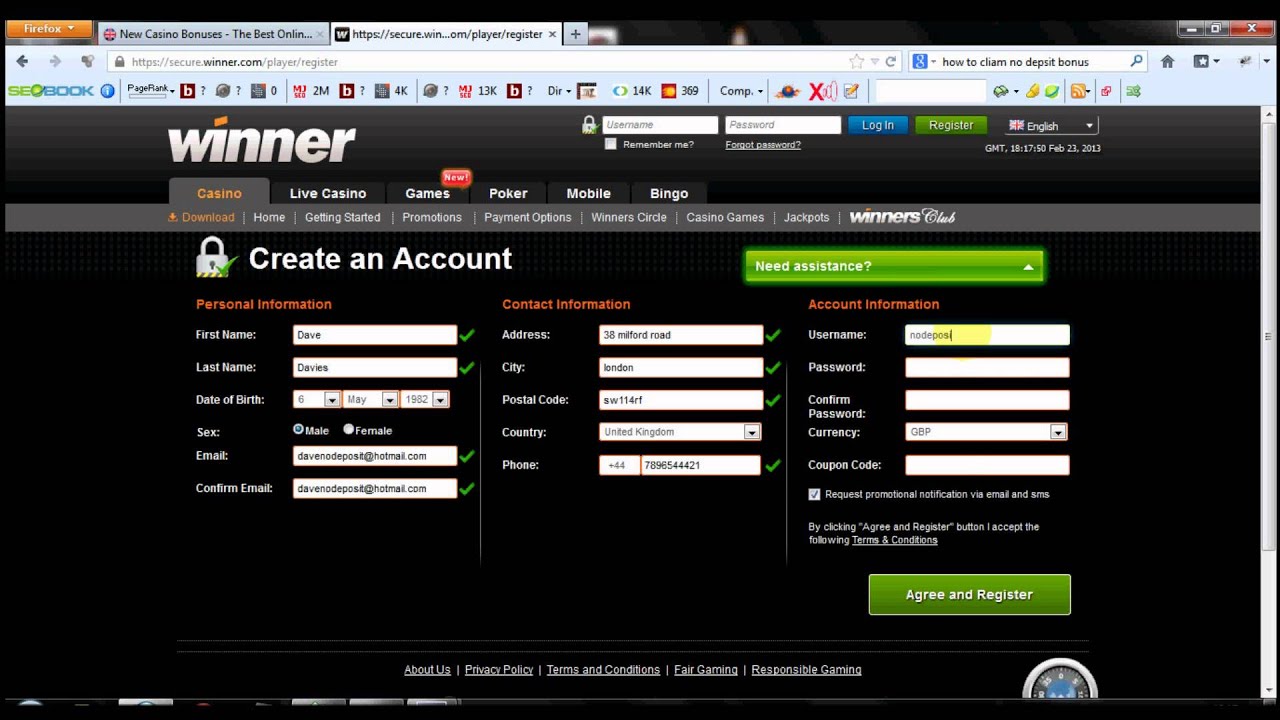Image resolution: width=1280 pixels, height=720 pixels.
Task: Uncheck the promotional notification checkbox
Action: click(x=814, y=494)
